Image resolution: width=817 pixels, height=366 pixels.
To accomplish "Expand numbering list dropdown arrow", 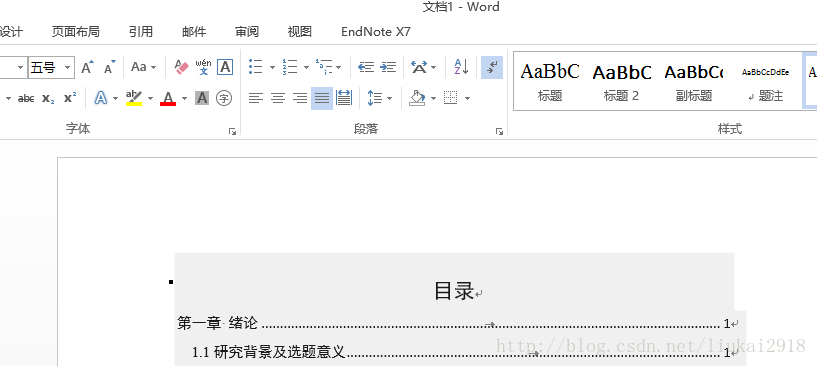I will pyautogui.click(x=306, y=67).
